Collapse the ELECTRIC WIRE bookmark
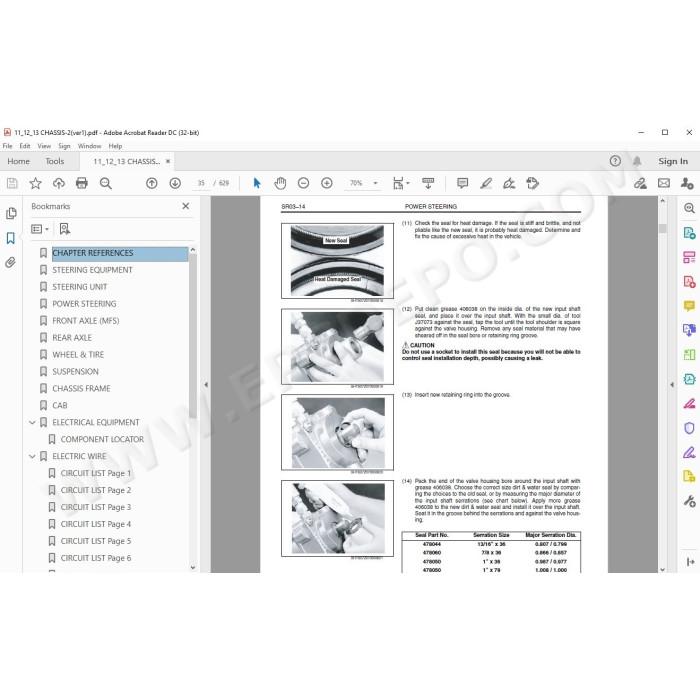The height and width of the screenshot is (700, 700). [32, 456]
